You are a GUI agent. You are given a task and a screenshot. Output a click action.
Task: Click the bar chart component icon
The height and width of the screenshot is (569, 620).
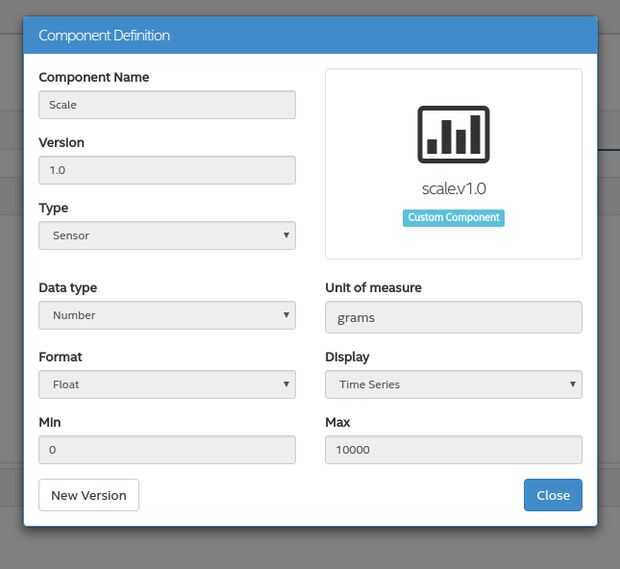pos(453,134)
